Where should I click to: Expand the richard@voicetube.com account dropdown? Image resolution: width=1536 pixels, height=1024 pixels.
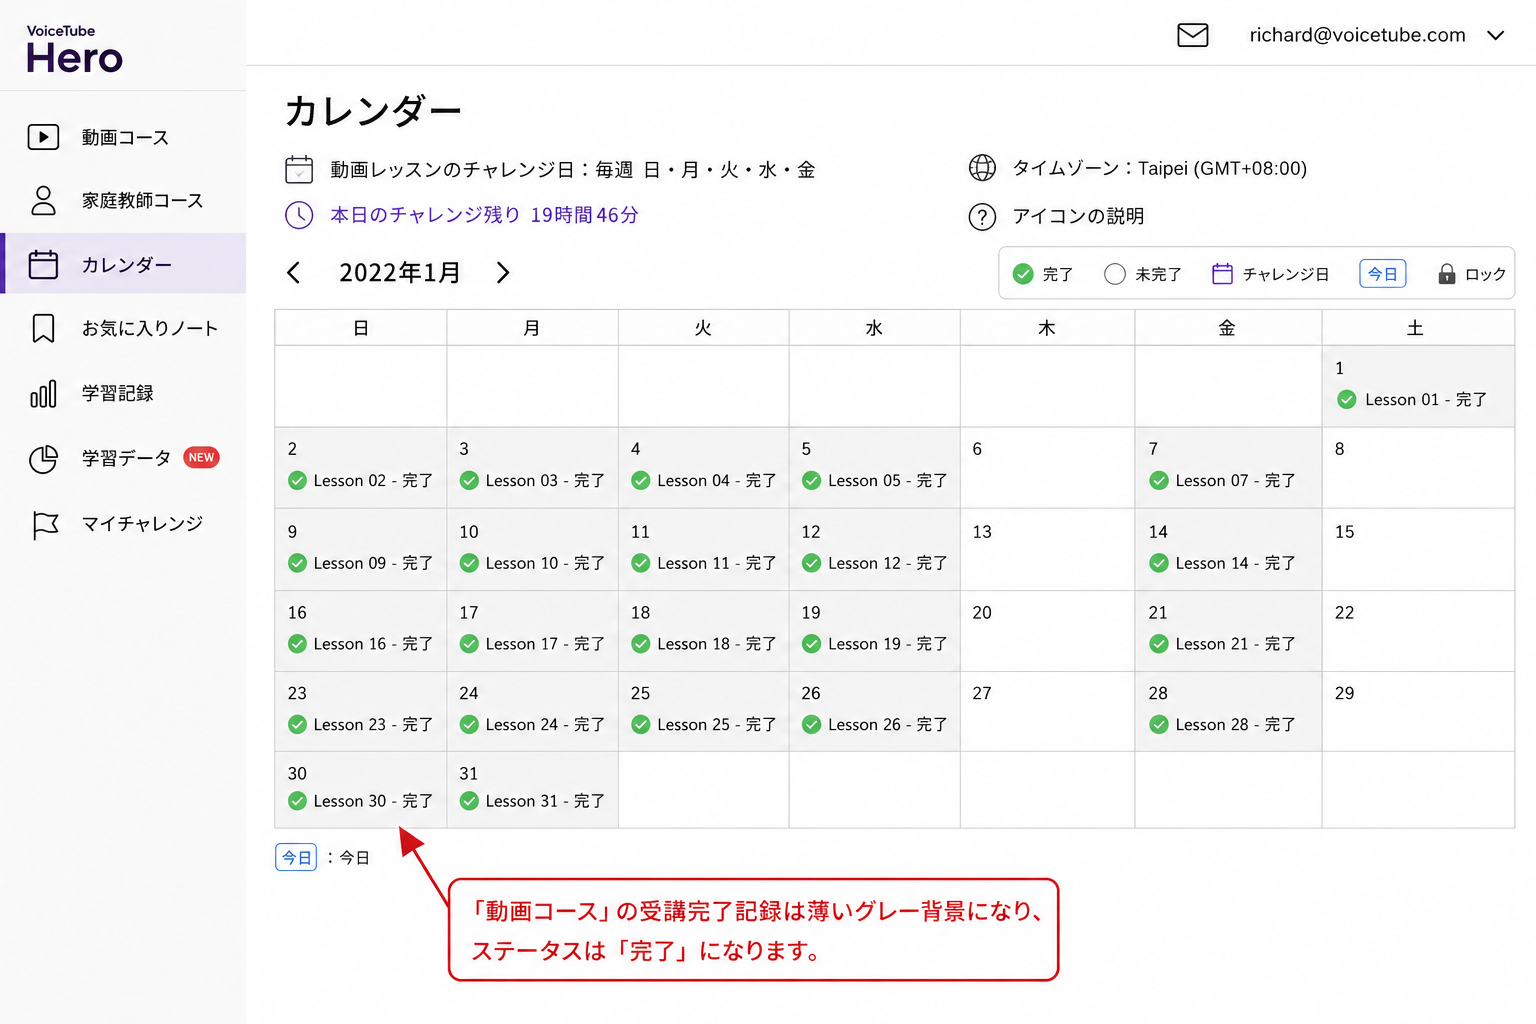pyautogui.click(x=1495, y=36)
